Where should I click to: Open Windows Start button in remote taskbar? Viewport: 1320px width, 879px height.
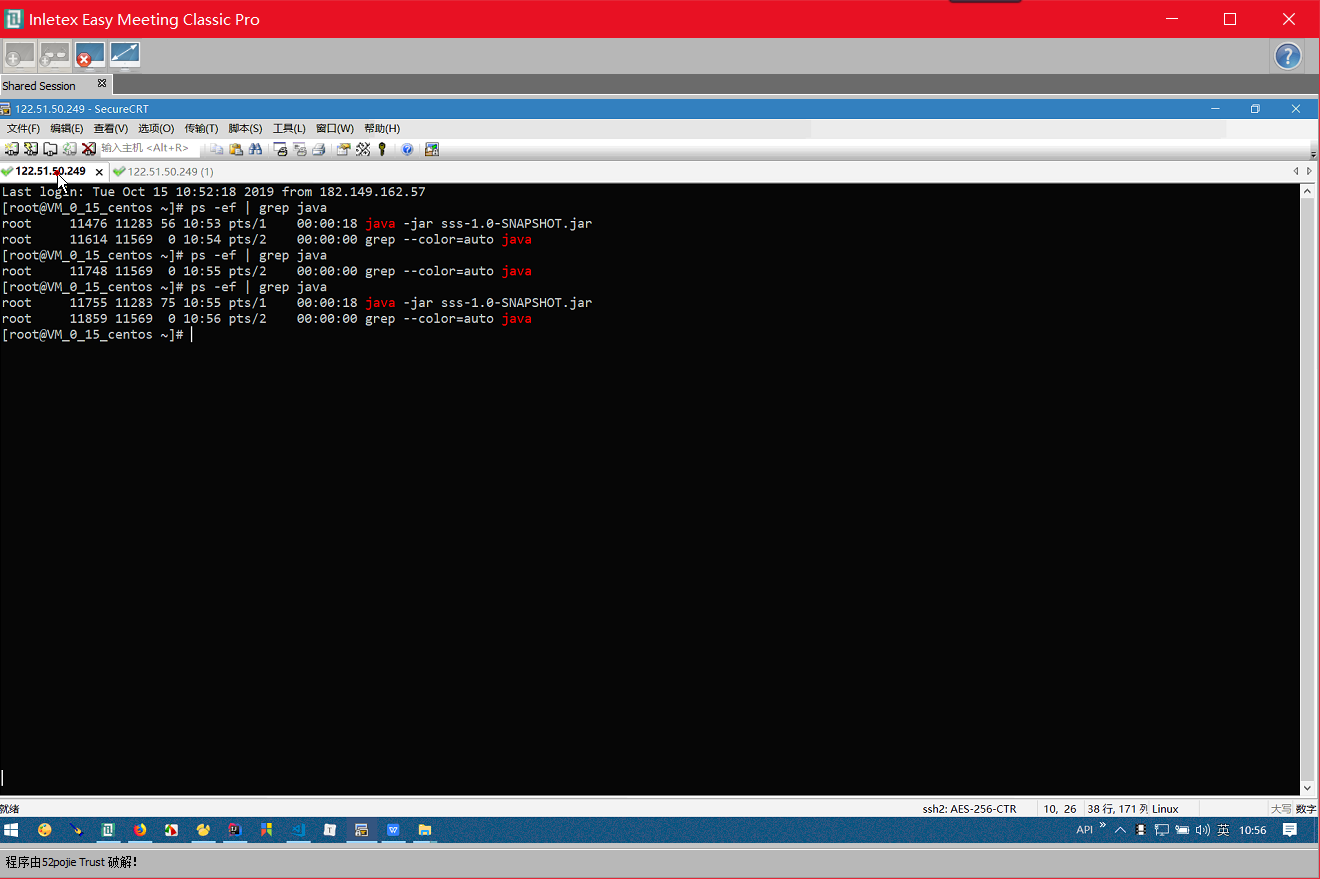(x=12, y=830)
